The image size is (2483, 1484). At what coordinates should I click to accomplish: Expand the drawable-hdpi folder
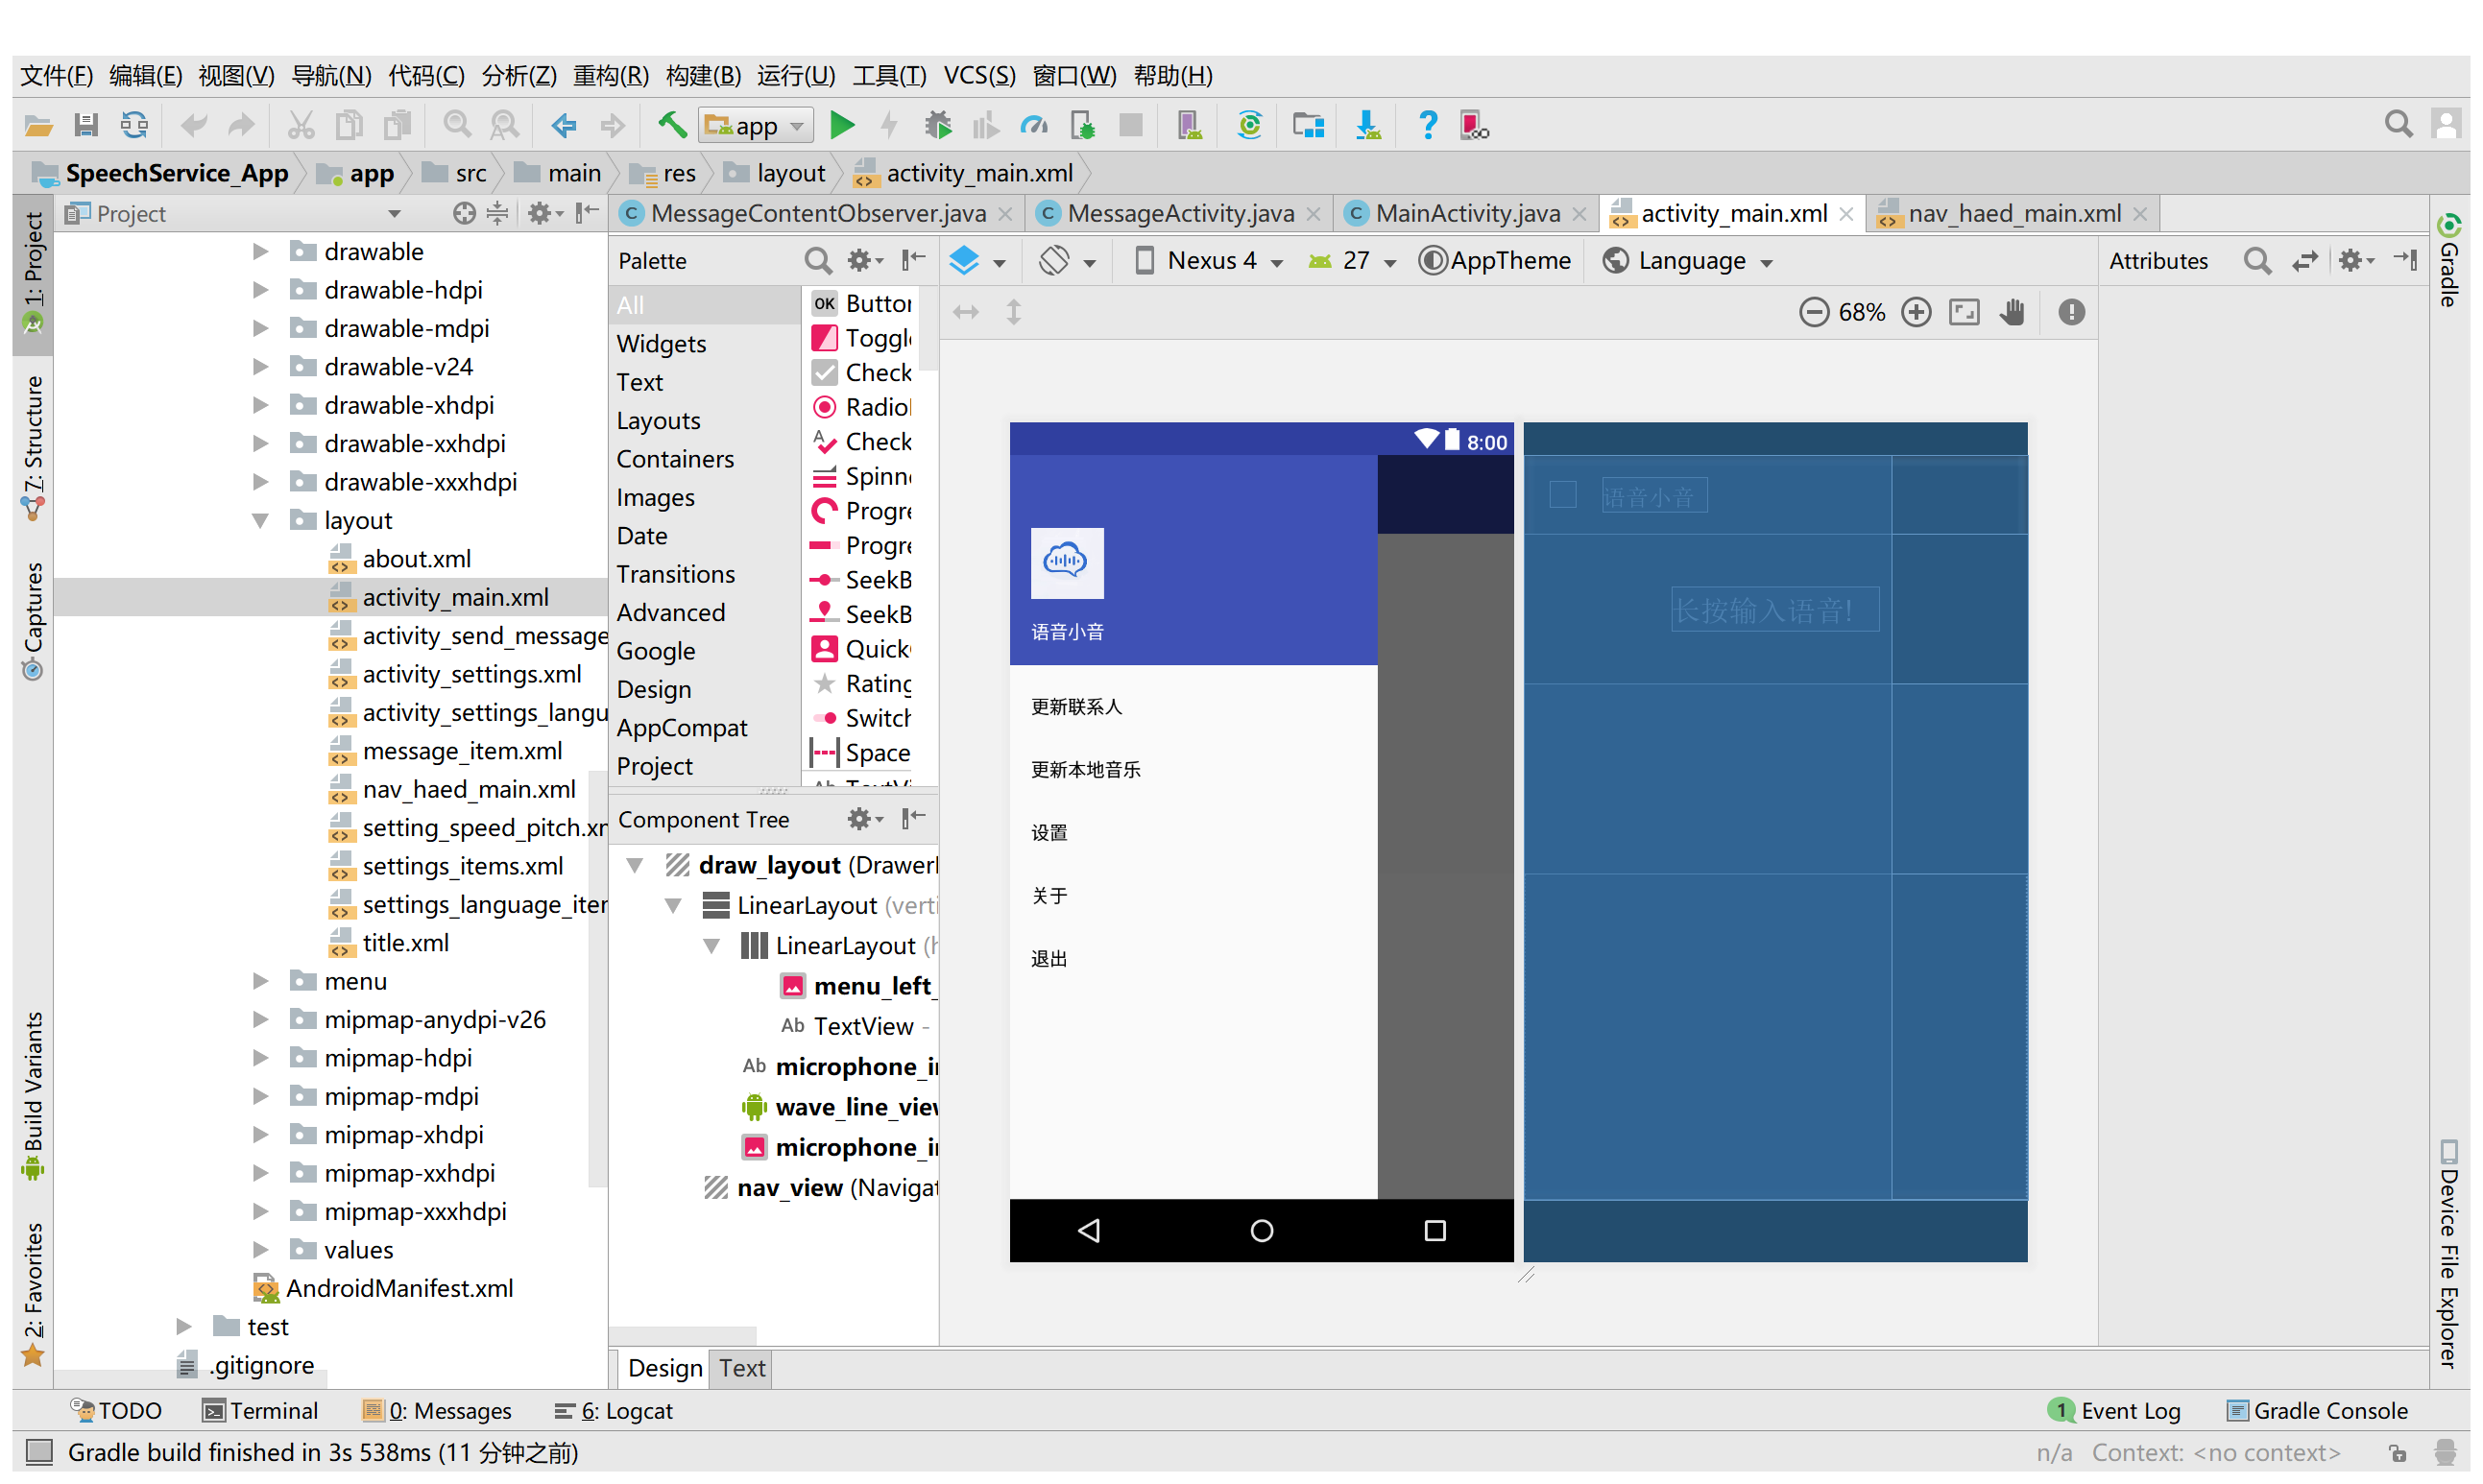coord(260,290)
